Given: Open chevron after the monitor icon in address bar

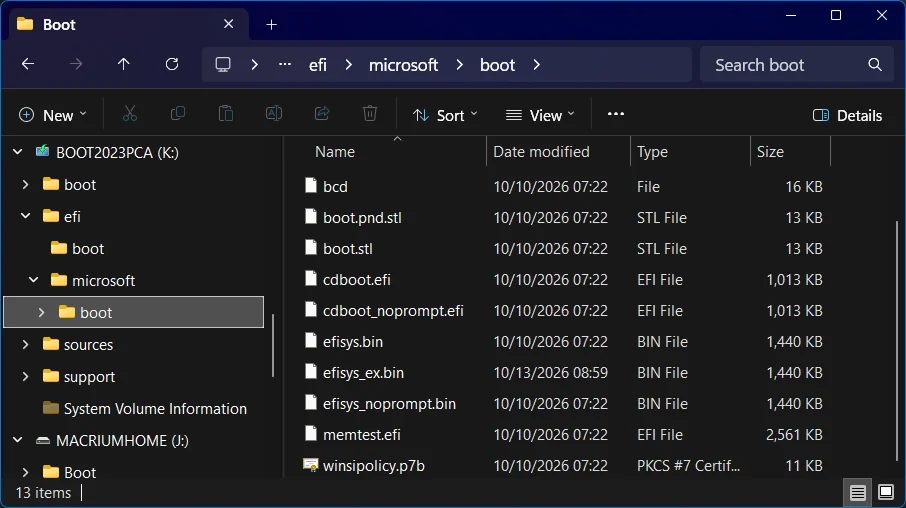Looking at the screenshot, I should tap(254, 64).
